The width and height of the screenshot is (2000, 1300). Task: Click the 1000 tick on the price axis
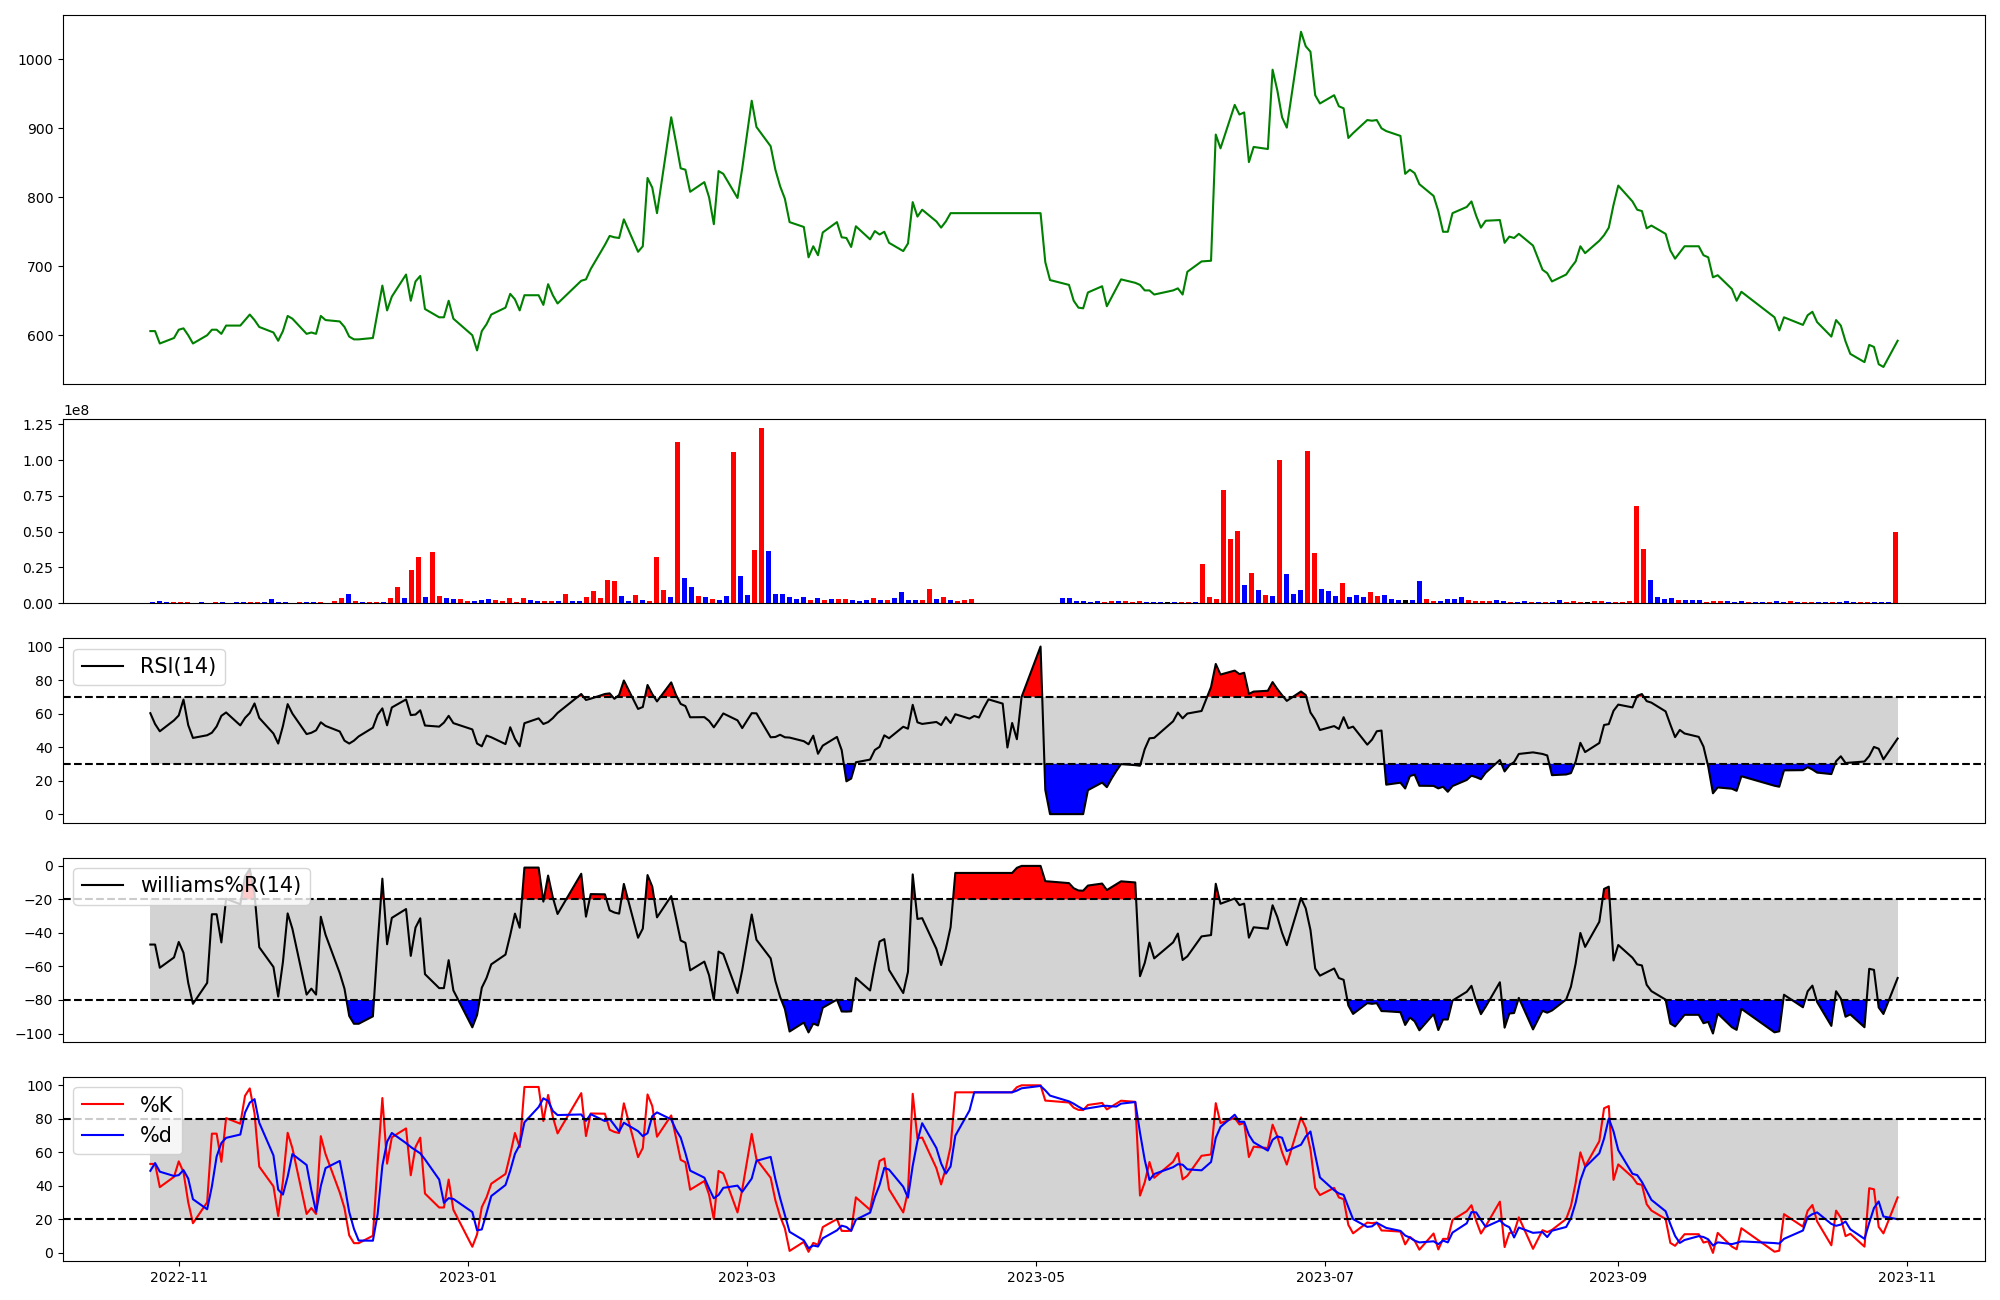(x=34, y=60)
